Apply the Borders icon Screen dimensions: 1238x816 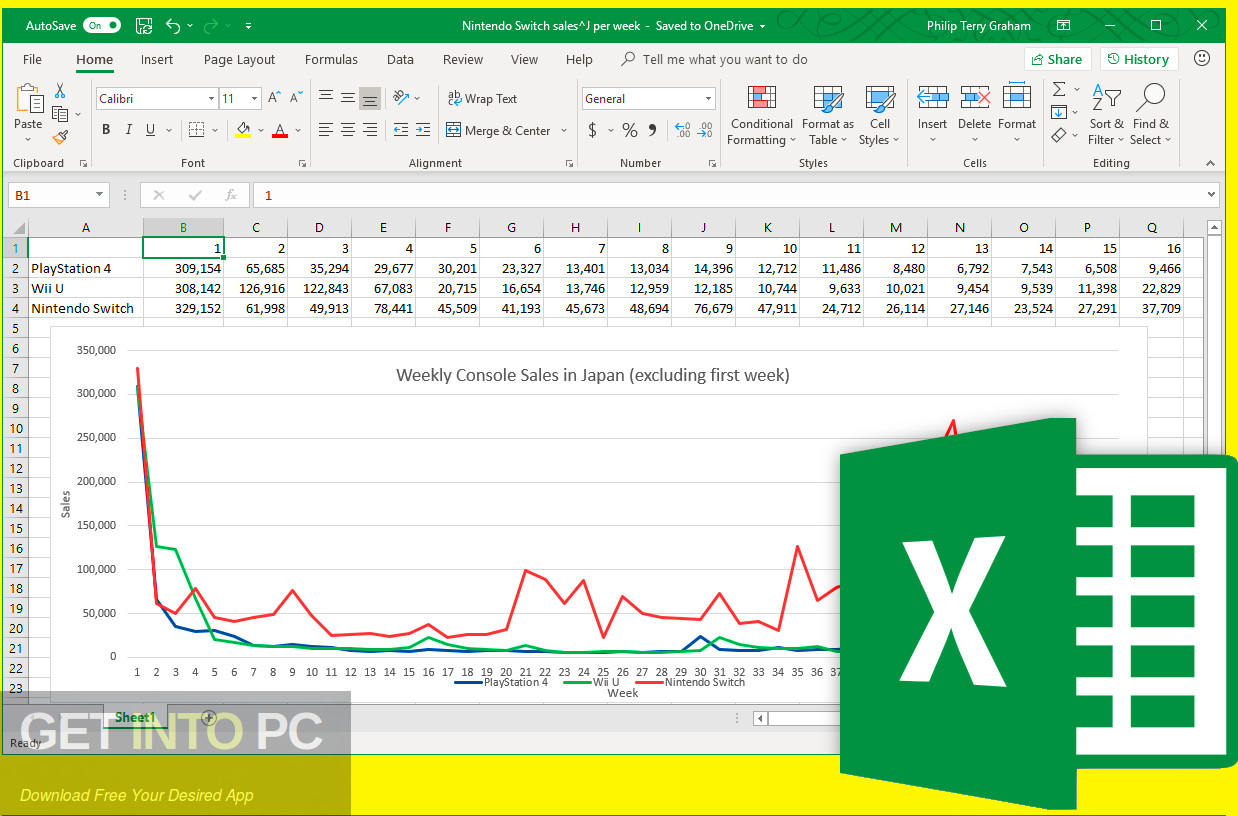point(196,130)
